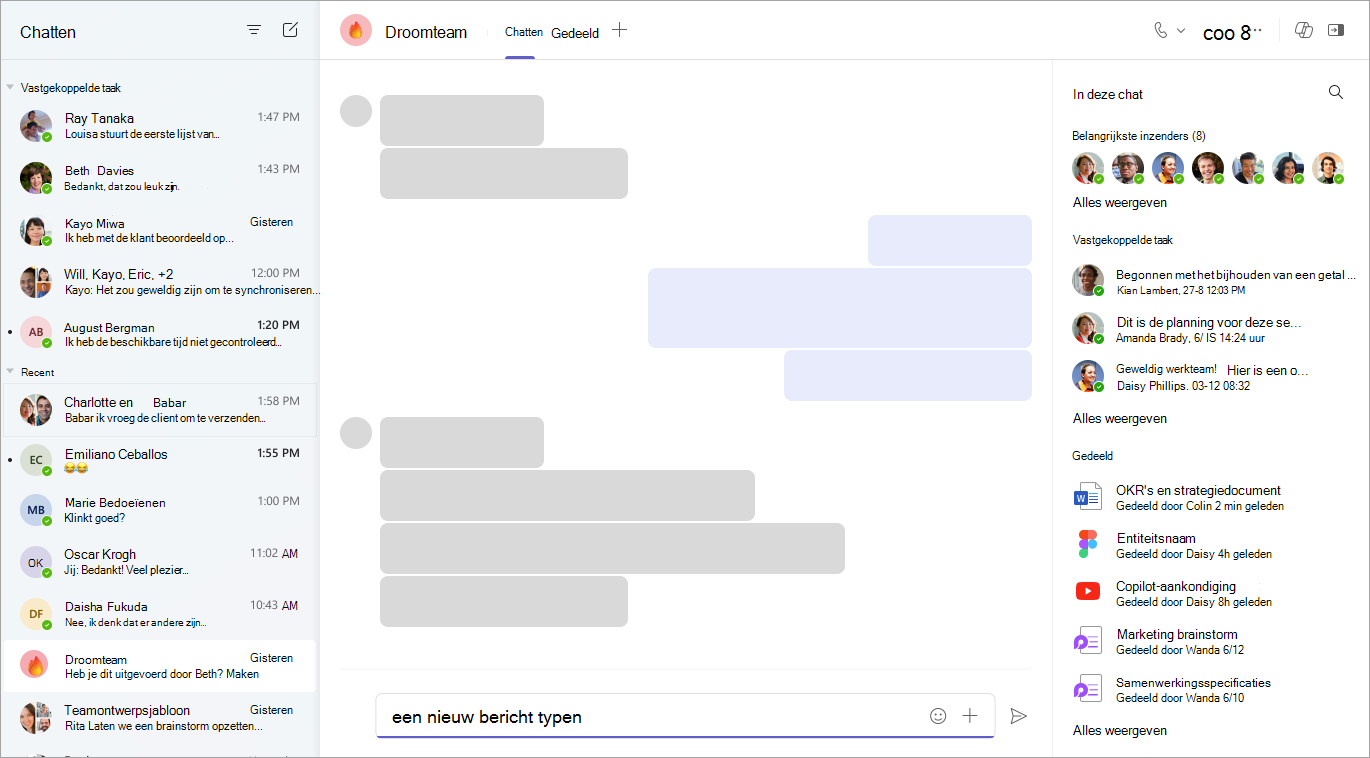Open chat with Ray Tanaka

point(160,125)
